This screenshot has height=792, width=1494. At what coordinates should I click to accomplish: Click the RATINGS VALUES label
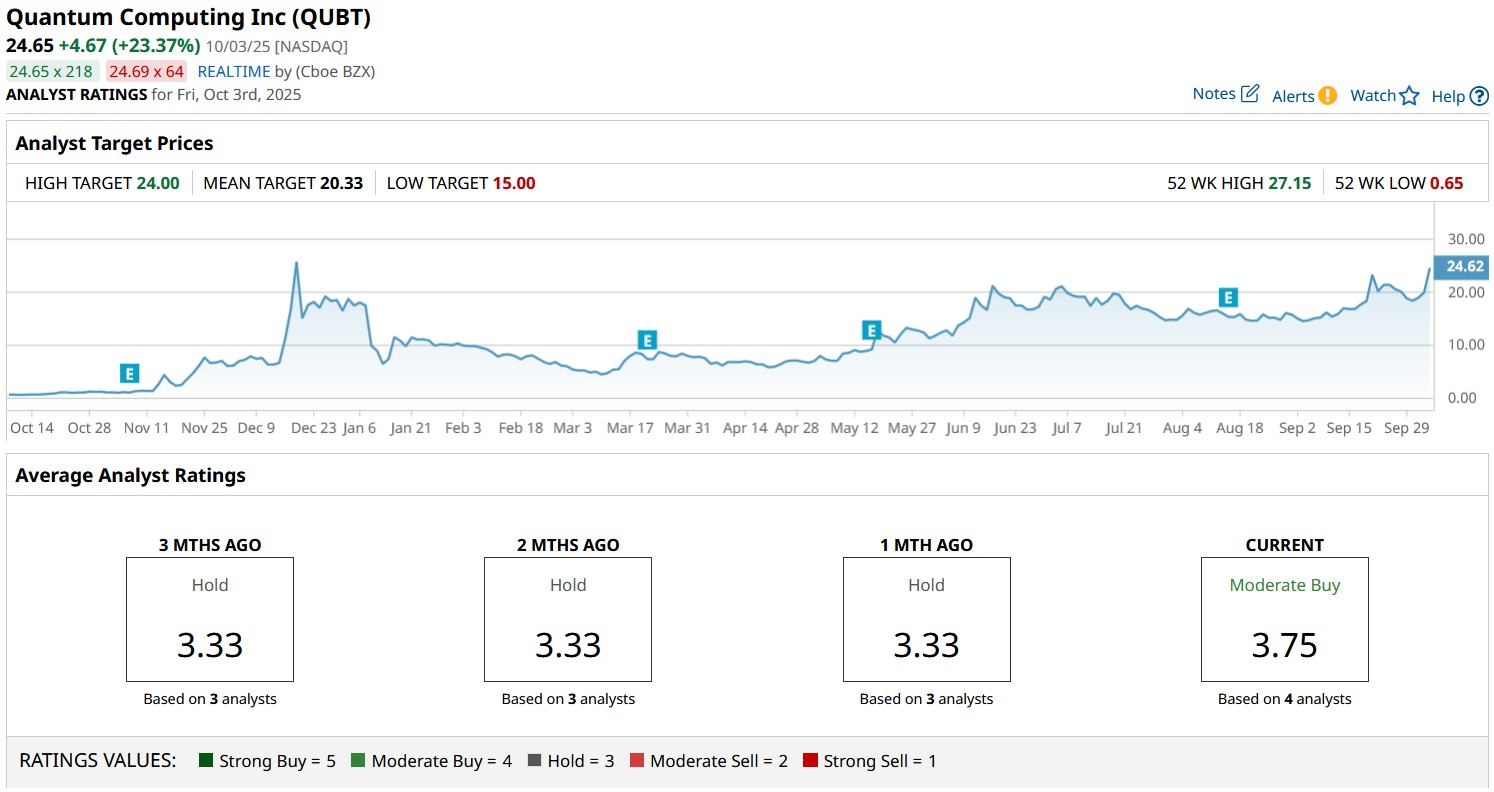point(98,761)
